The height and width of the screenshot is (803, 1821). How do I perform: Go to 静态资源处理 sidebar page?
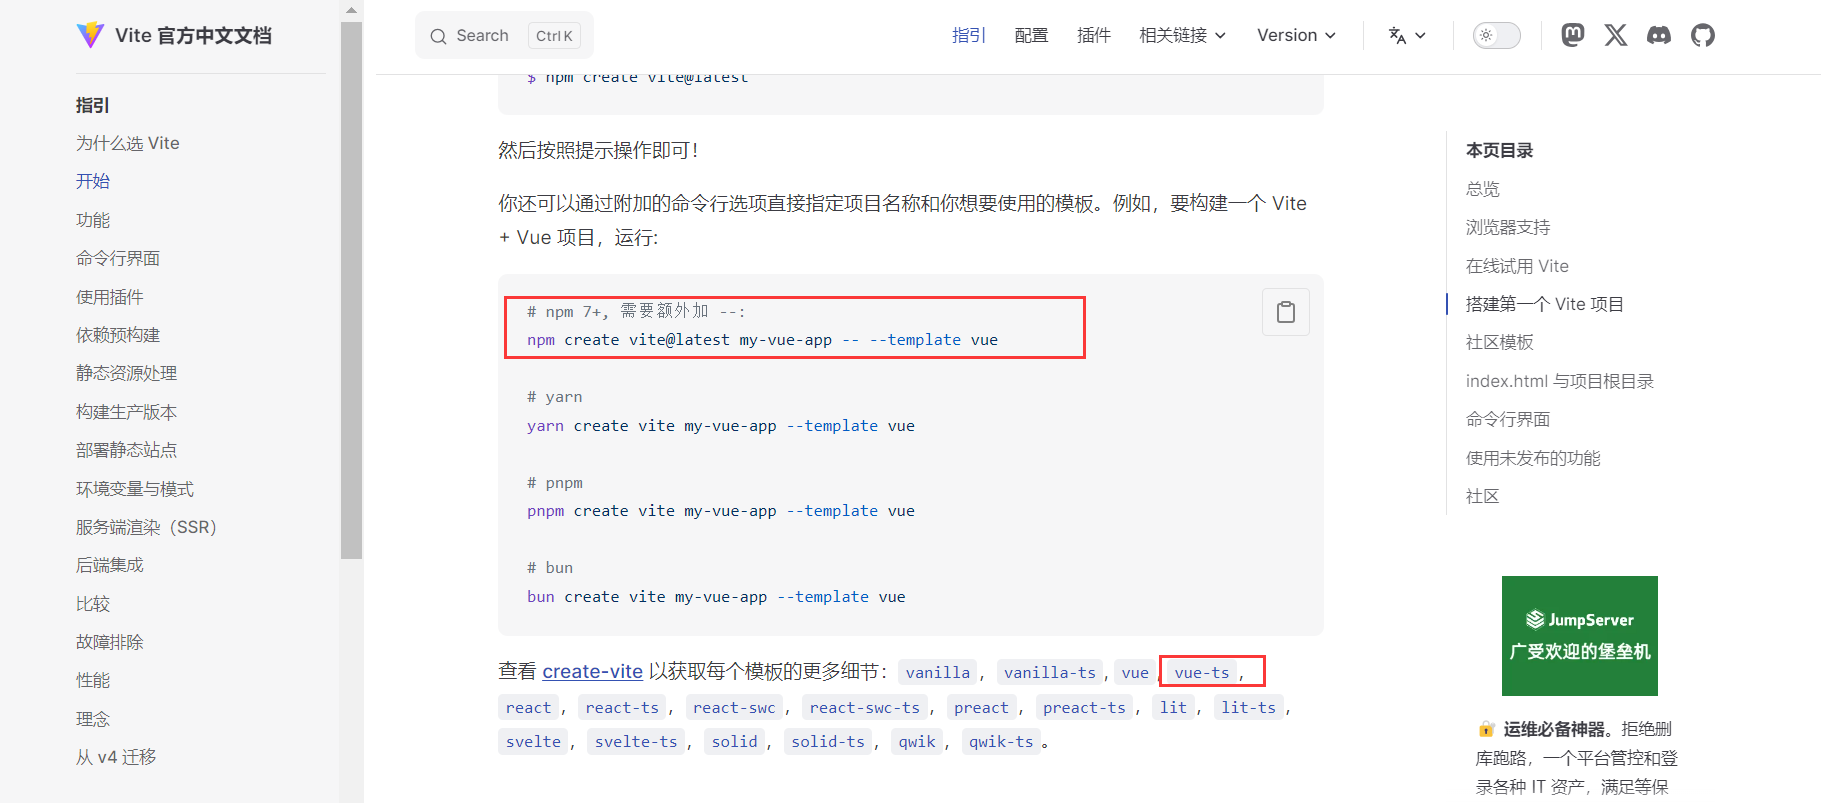pos(127,373)
